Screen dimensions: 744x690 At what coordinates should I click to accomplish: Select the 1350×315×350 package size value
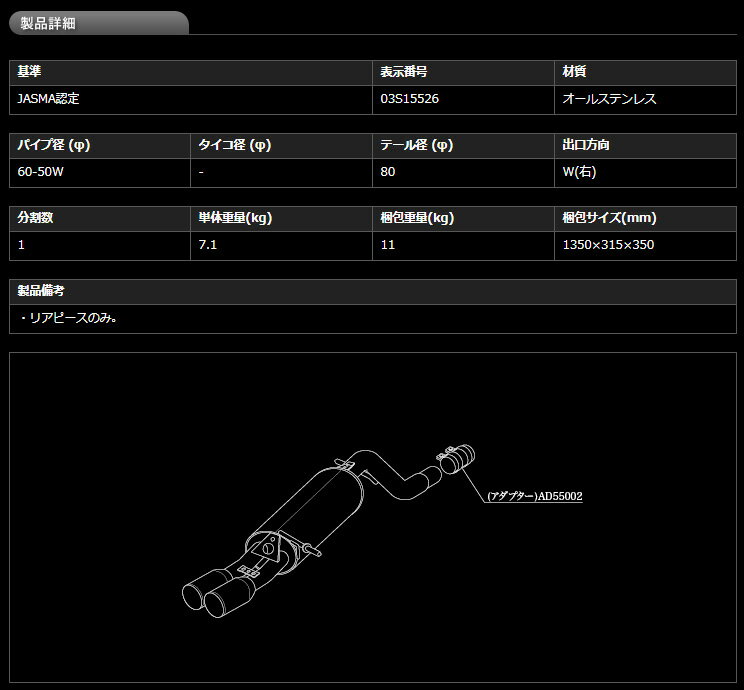(x=608, y=243)
